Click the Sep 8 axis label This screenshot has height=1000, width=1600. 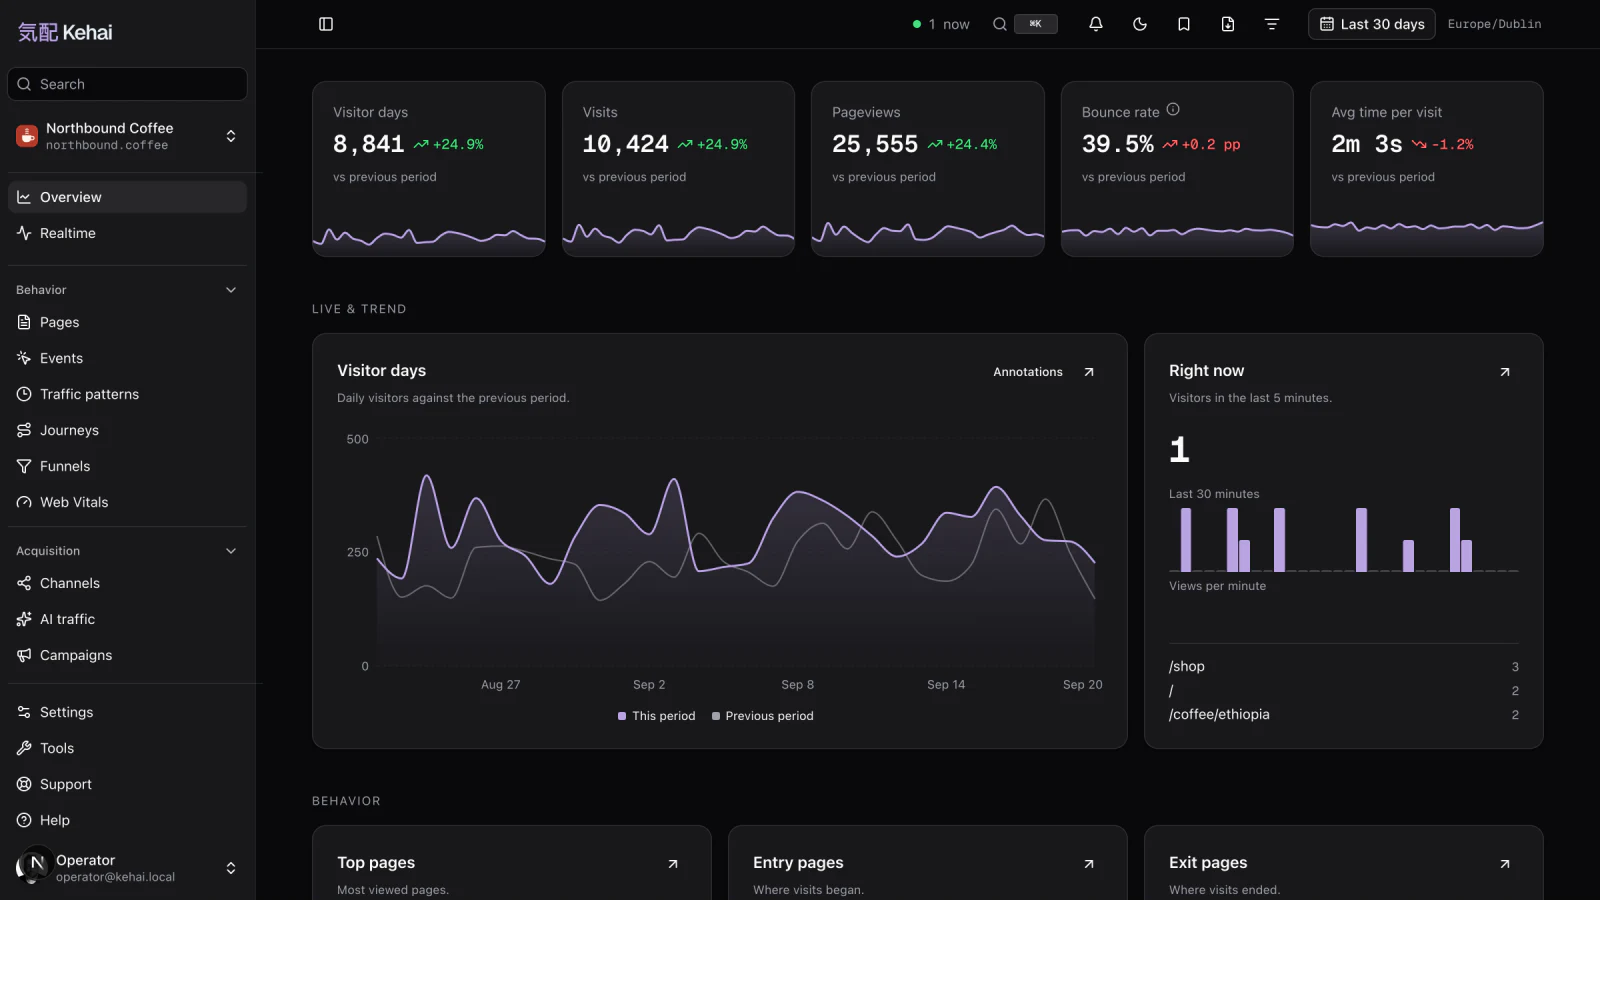[797, 685]
